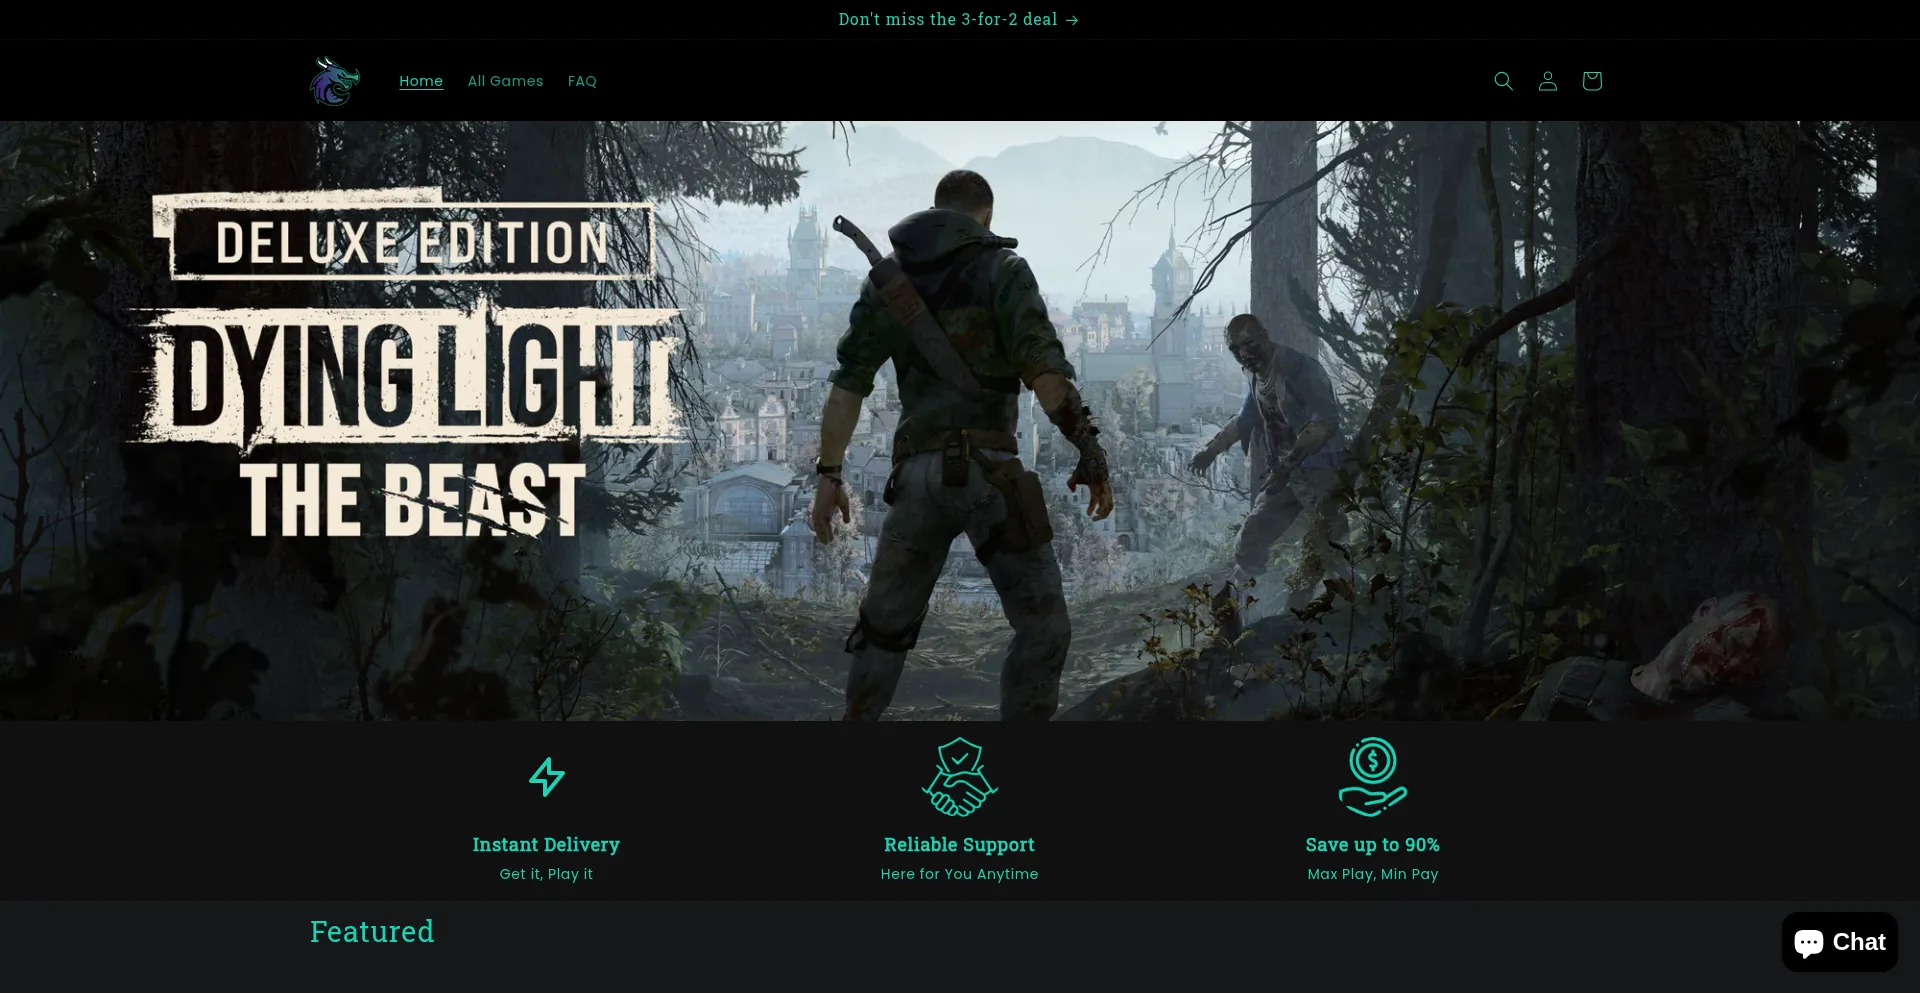Go to the Home menu item
Screen dimensions: 1920x993
click(x=421, y=81)
